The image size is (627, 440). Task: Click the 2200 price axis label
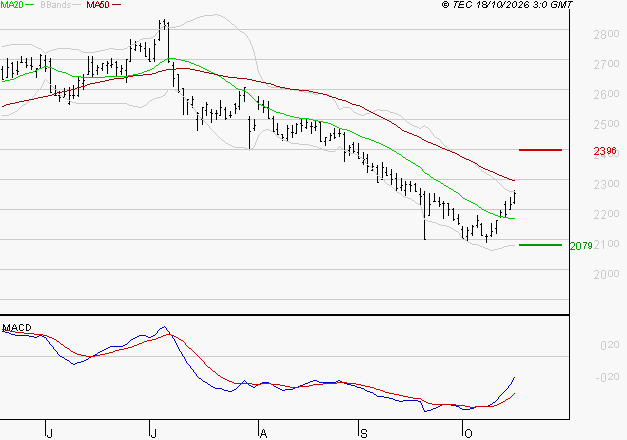pyautogui.click(x=606, y=214)
